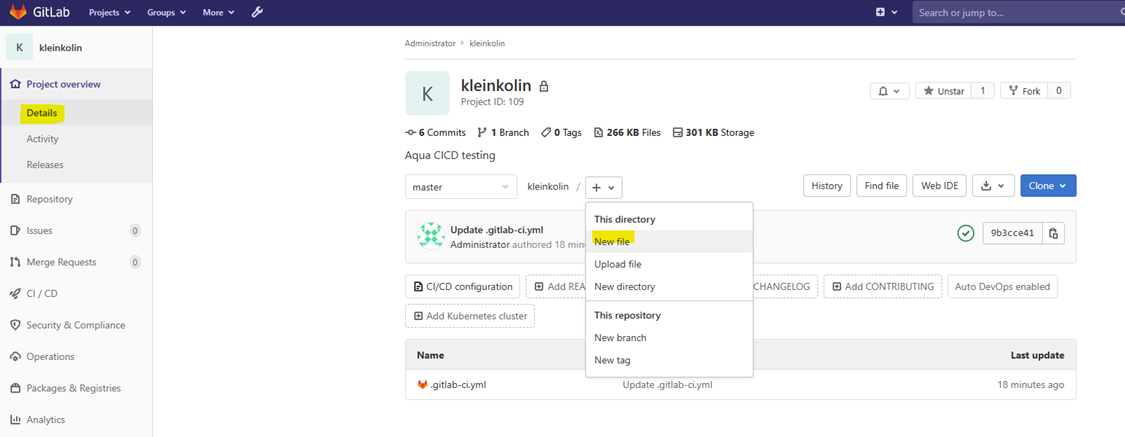Click the History button

(x=827, y=186)
